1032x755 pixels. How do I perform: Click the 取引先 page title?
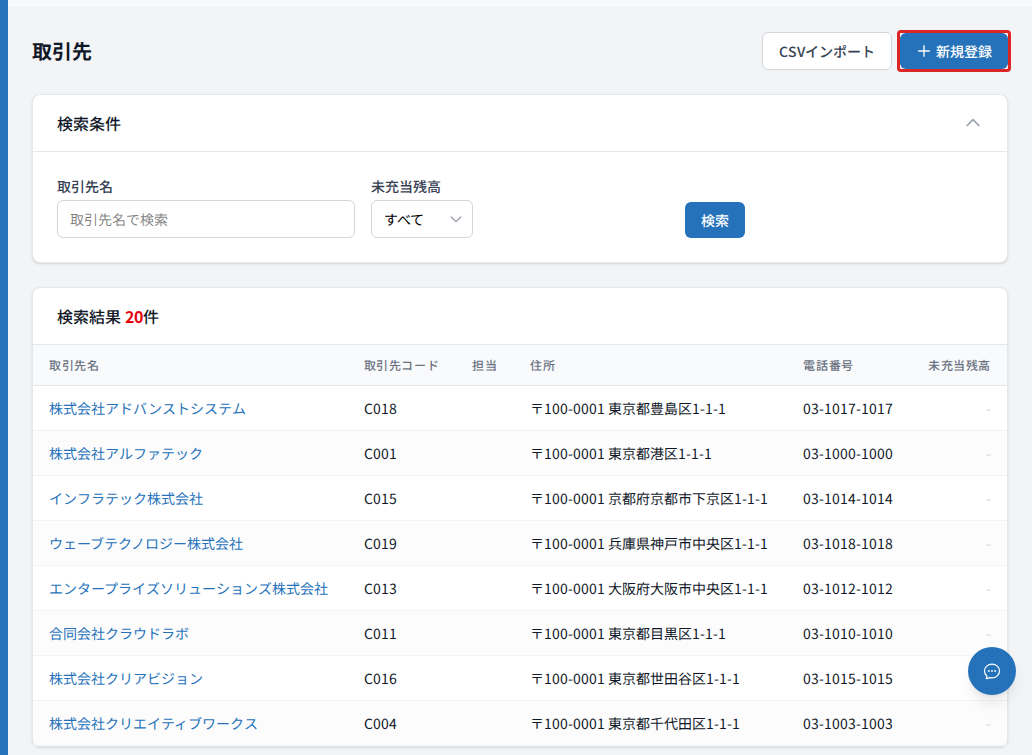click(x=62, y=51)
